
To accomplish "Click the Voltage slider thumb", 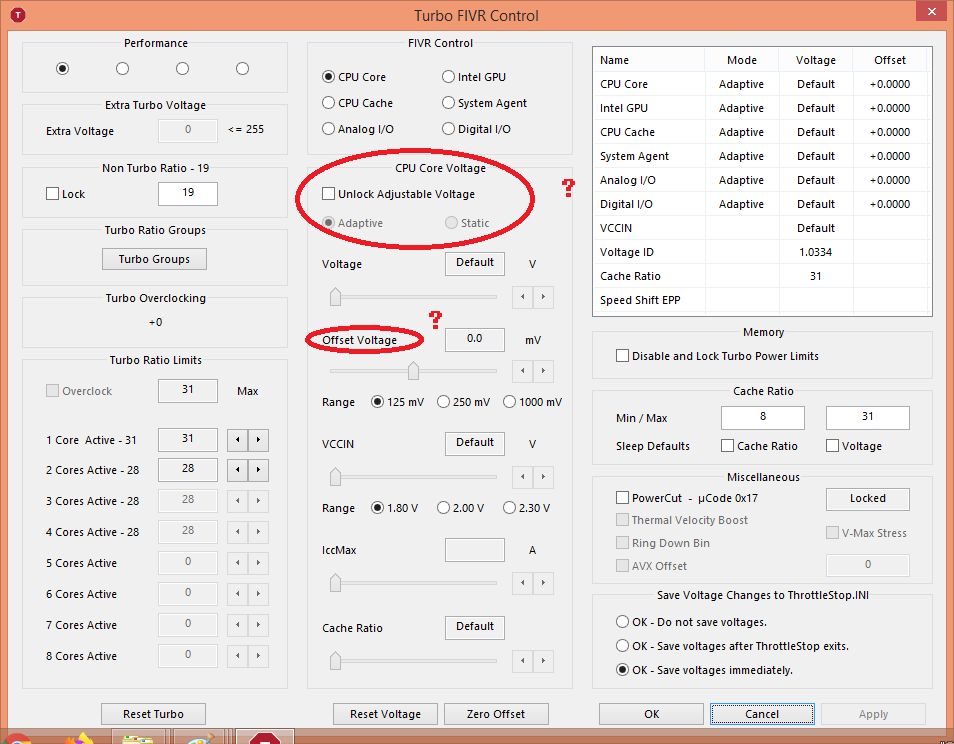I will [335, 296].
